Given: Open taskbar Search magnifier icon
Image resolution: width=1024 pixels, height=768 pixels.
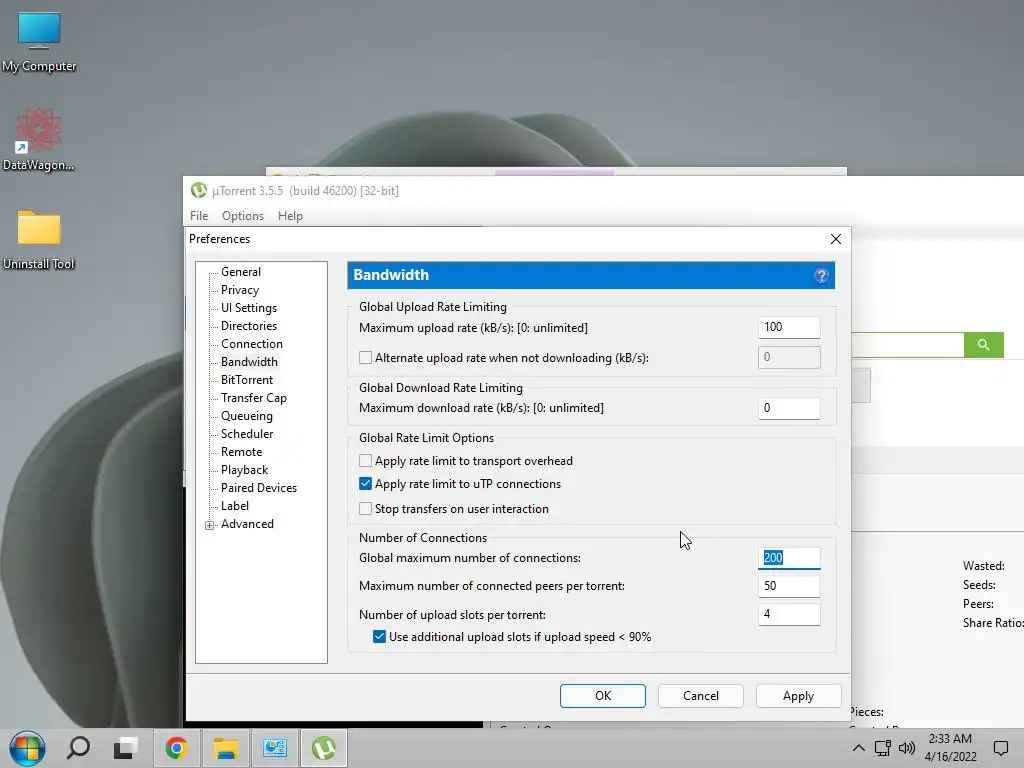Looking at the screenshot, I should (78, 748).
